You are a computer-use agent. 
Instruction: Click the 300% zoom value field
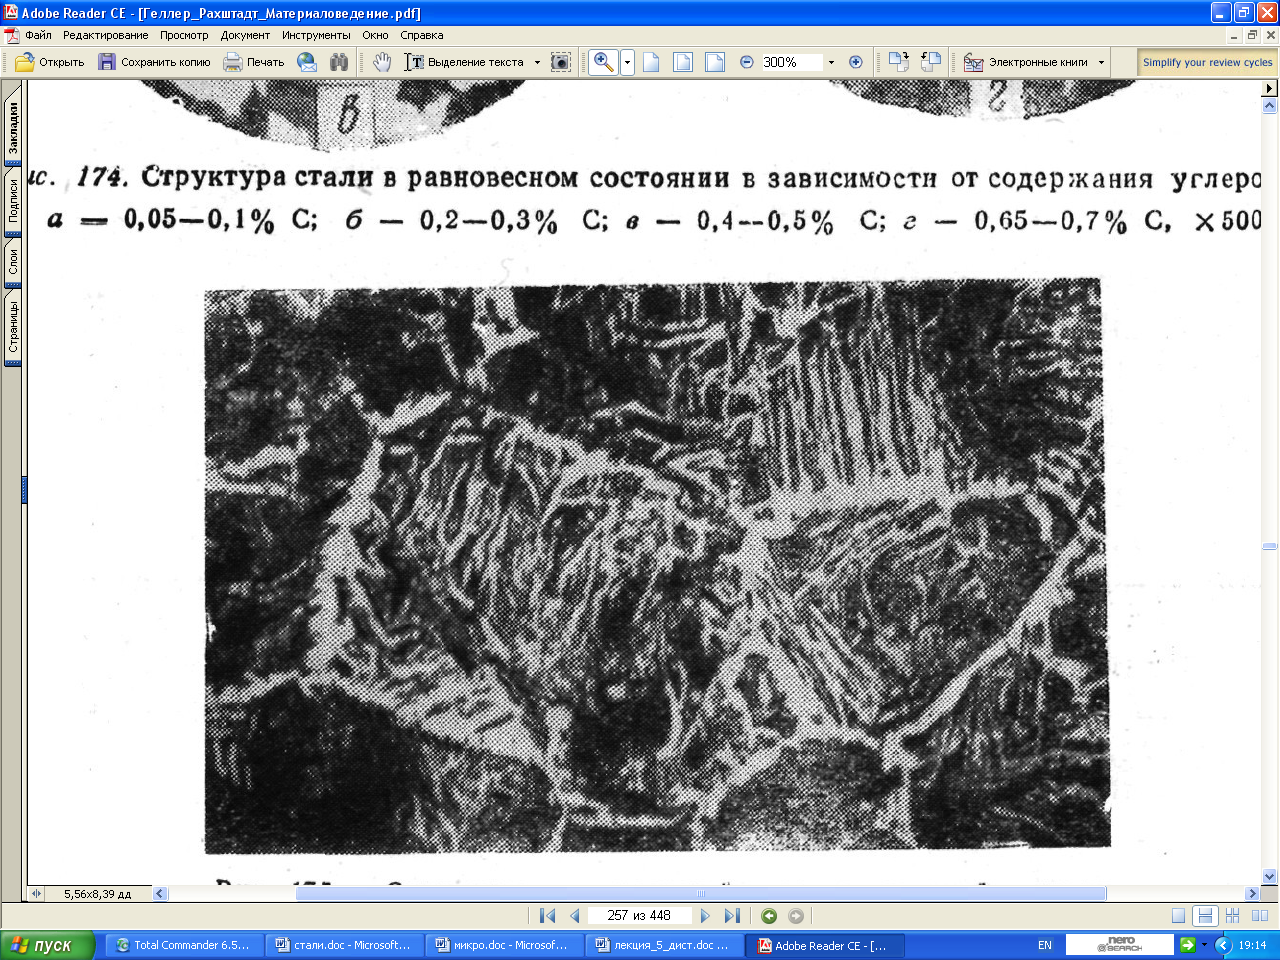point(791,62)
